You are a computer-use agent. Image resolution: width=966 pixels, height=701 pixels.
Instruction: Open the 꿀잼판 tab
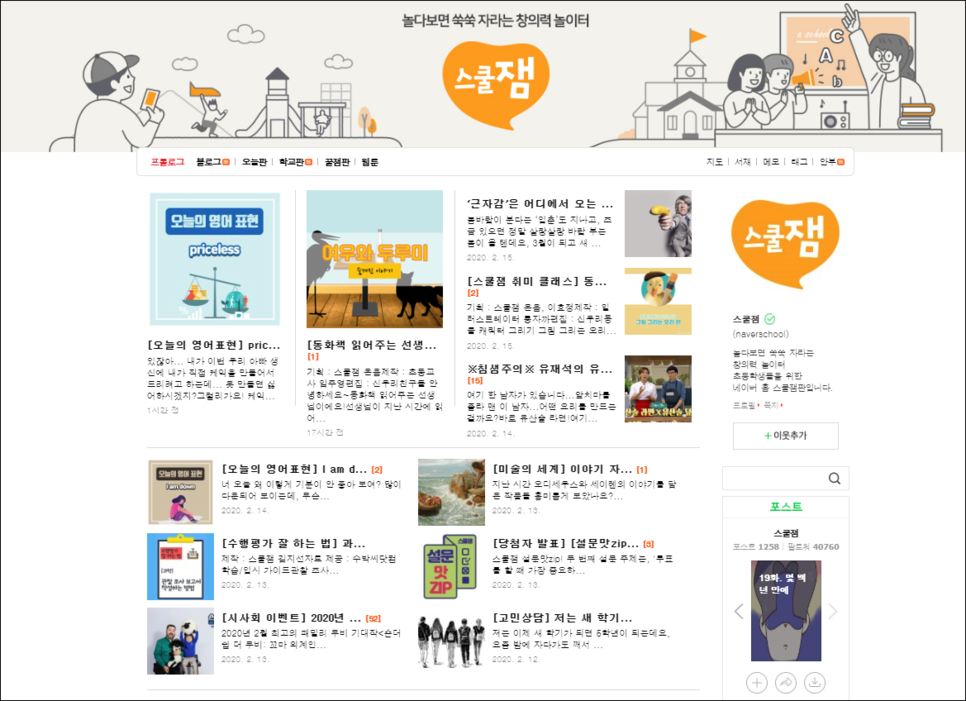[x=337, y=162]
